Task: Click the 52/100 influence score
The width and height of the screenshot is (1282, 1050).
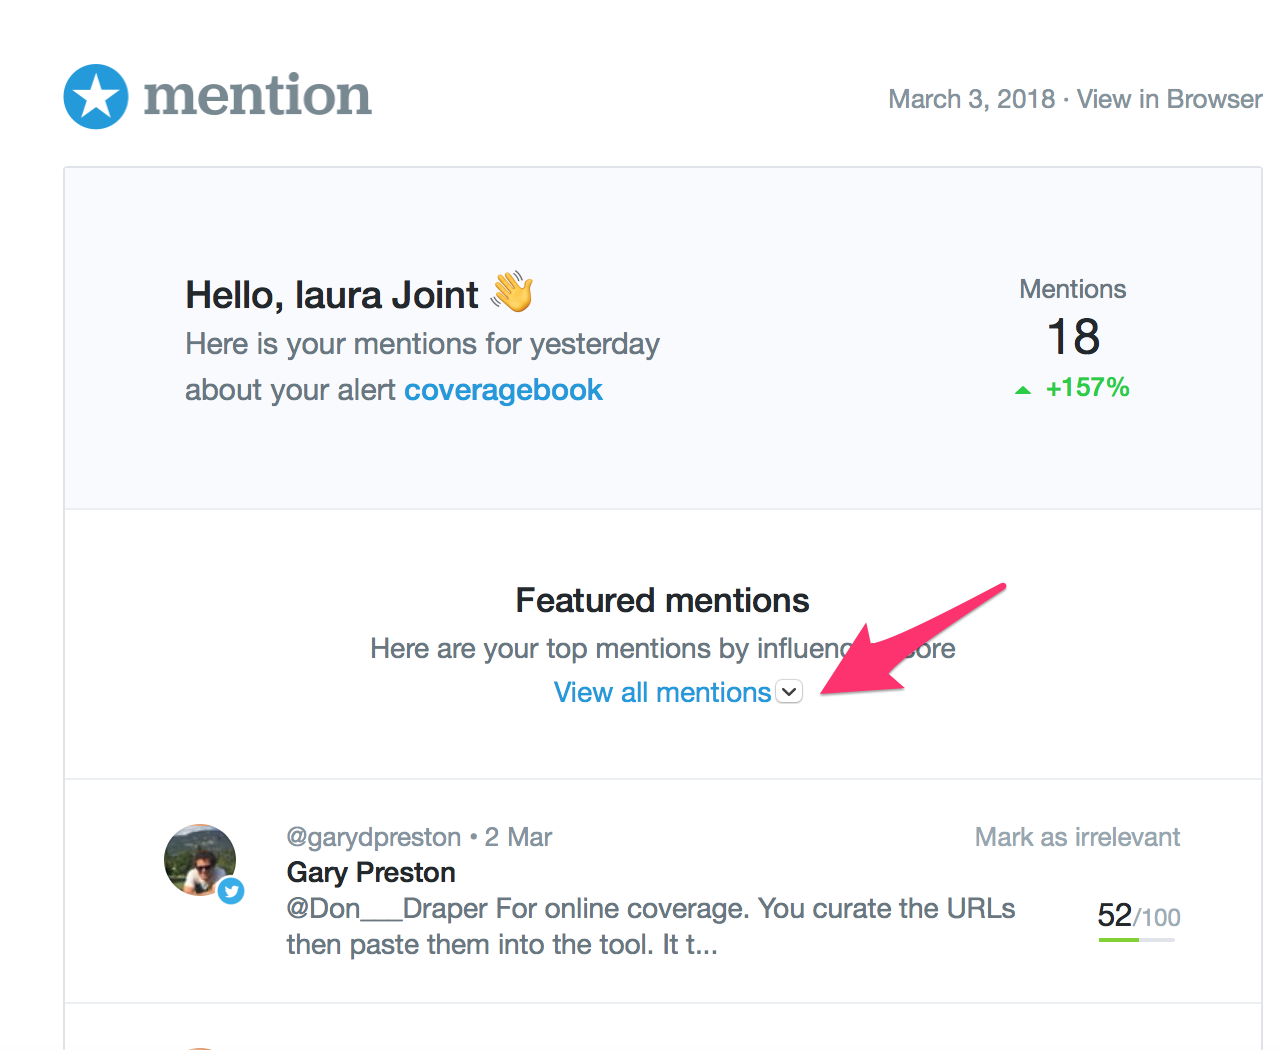Action: click(x=1138, y=916)
